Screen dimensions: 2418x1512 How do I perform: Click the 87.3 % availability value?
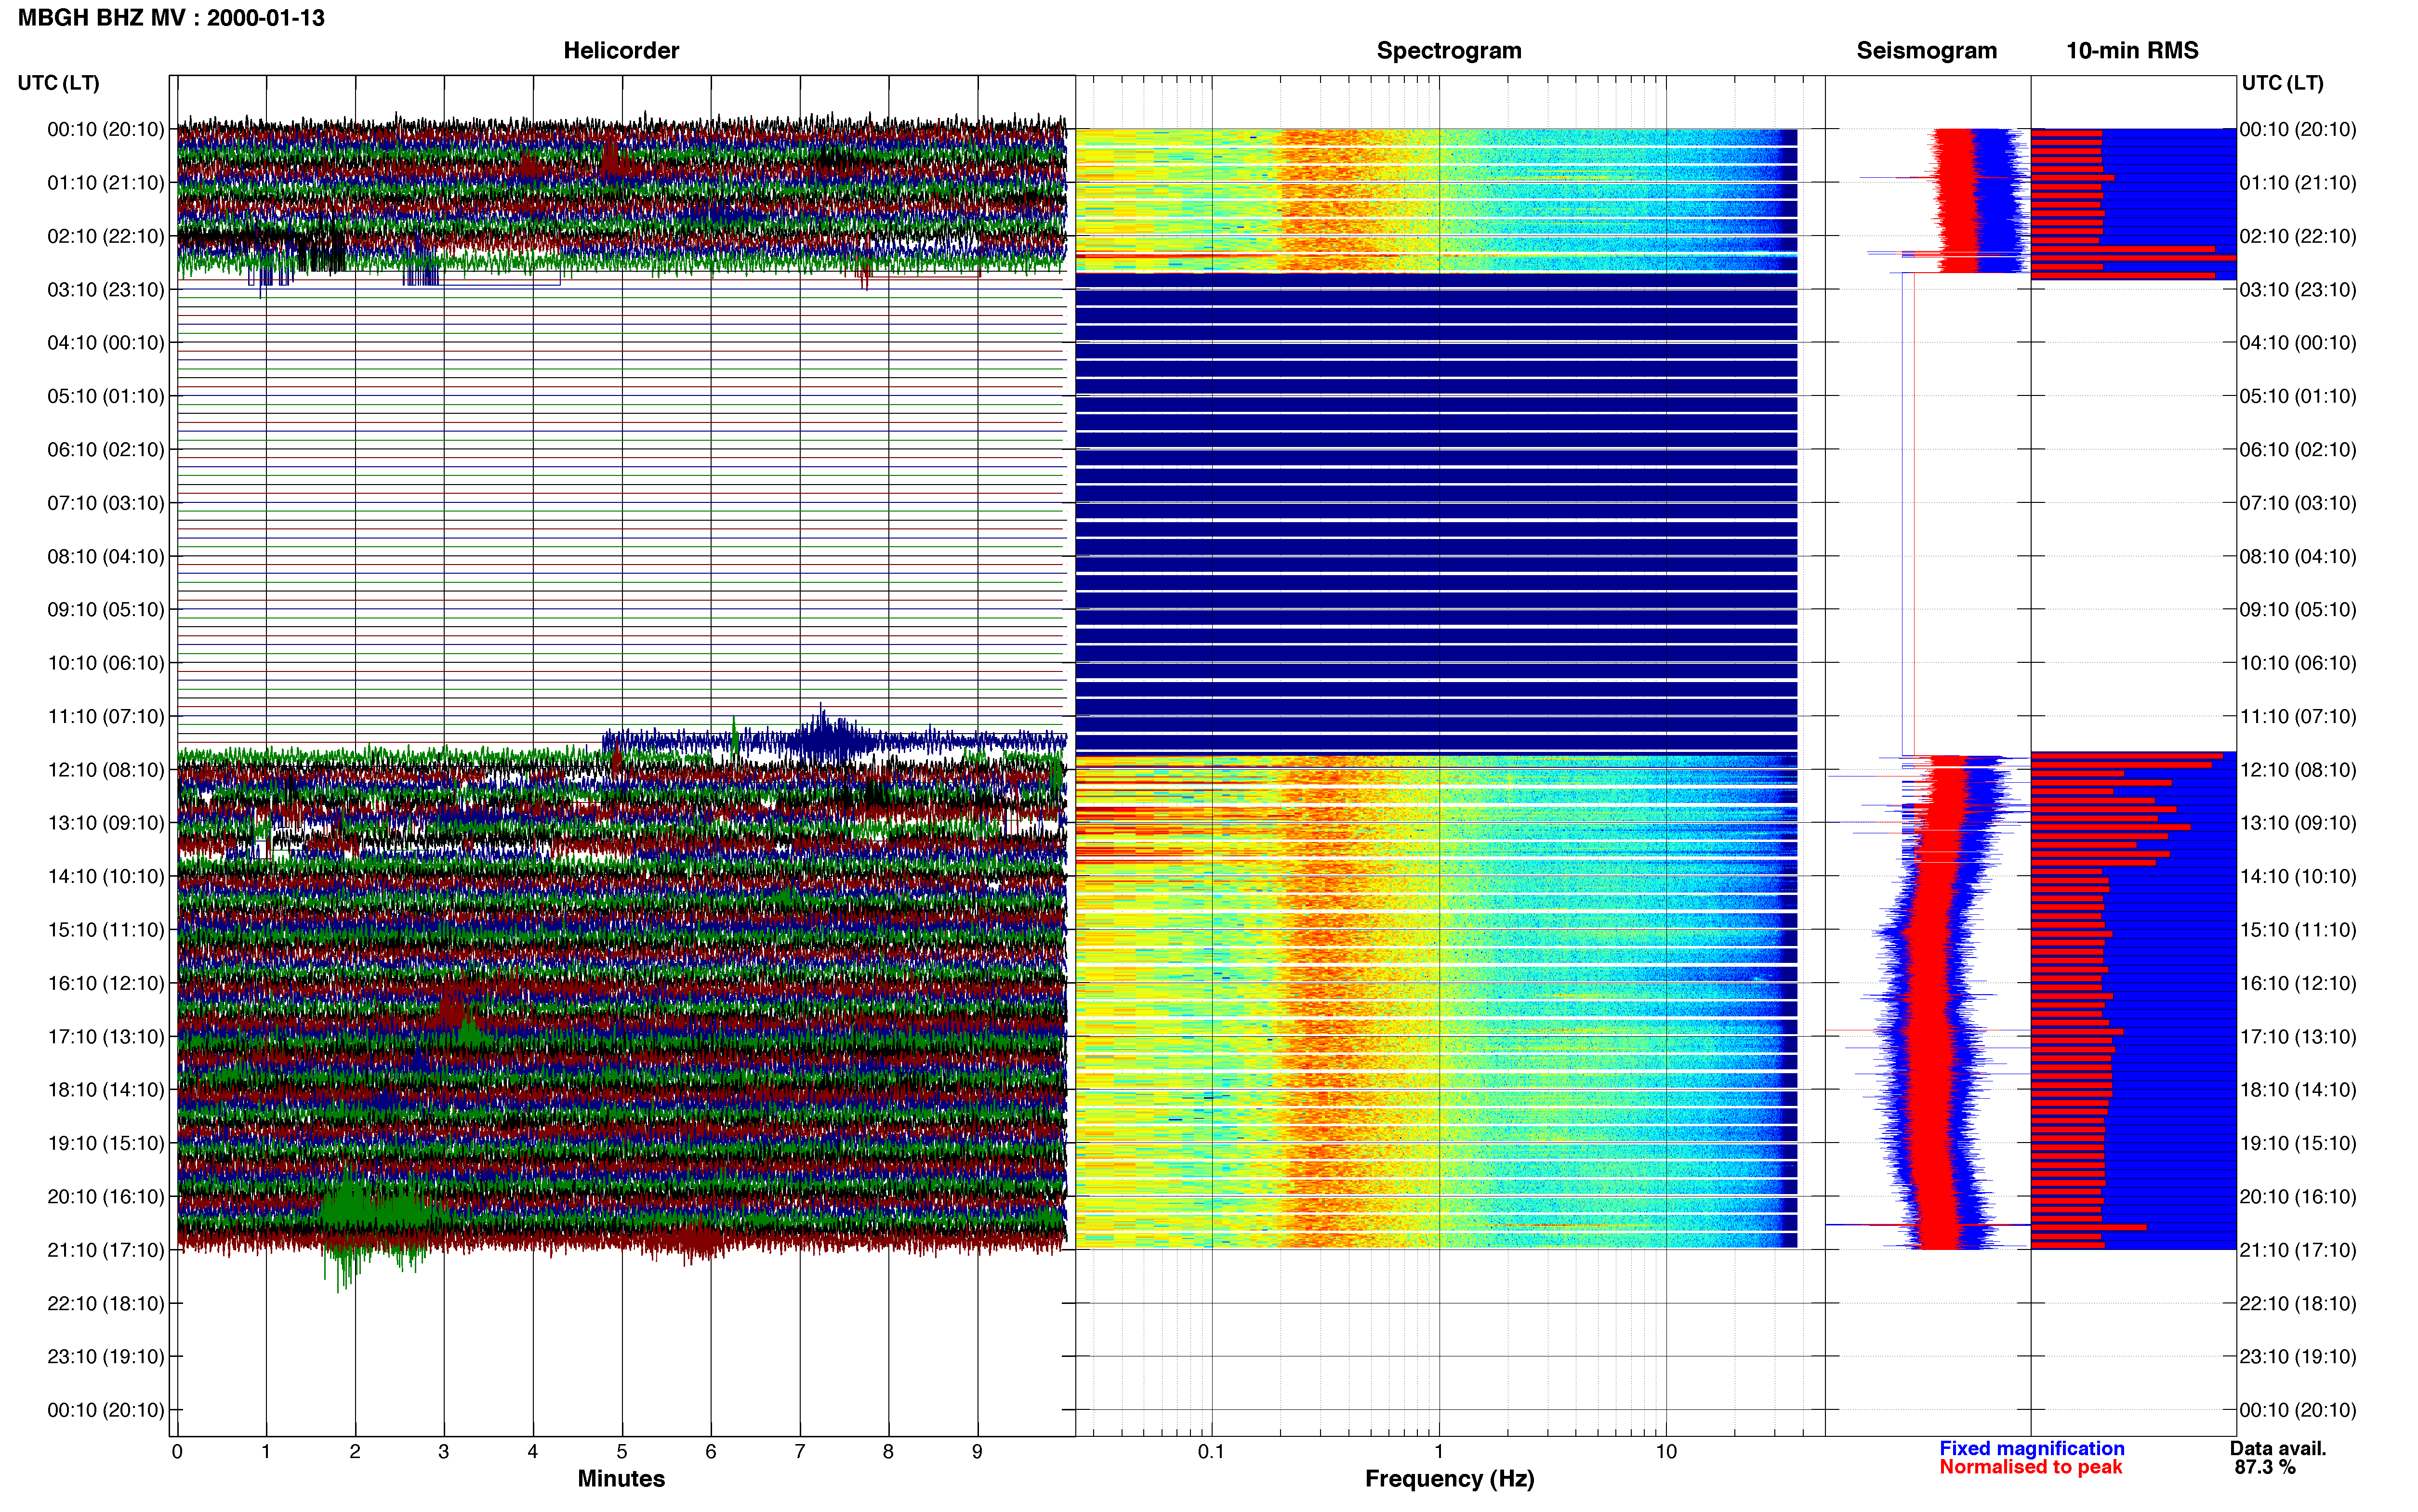[x=2265, y=1467]
